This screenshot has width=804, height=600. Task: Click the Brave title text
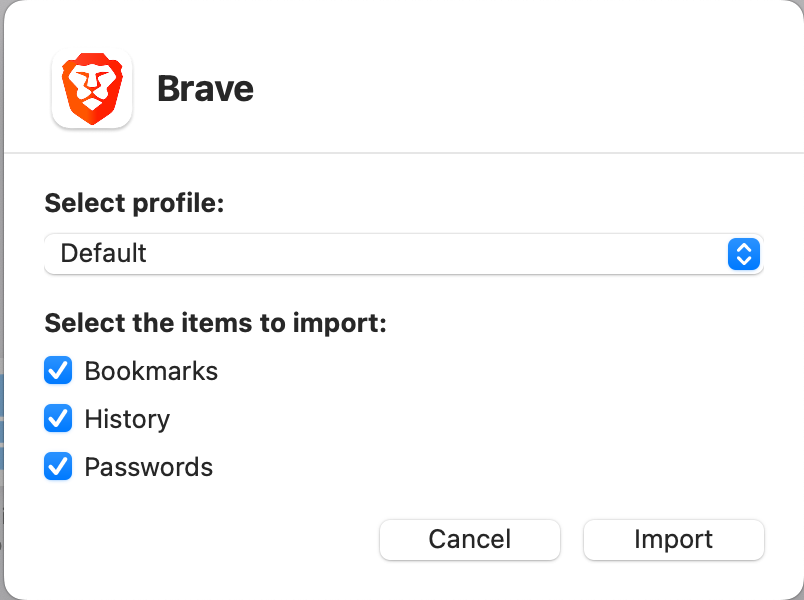pos(204,88)
